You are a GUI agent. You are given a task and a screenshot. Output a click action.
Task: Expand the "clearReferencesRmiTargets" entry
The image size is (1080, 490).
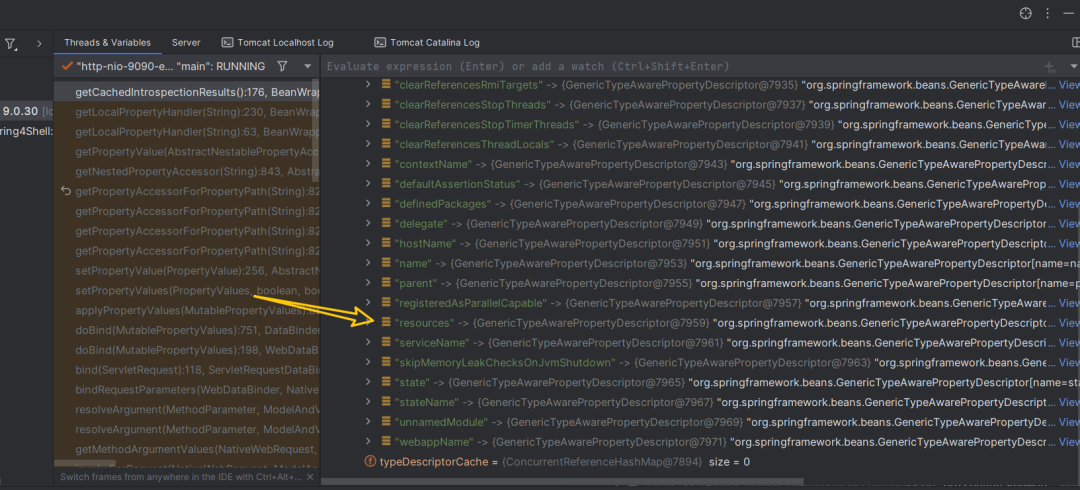point(368,85)
